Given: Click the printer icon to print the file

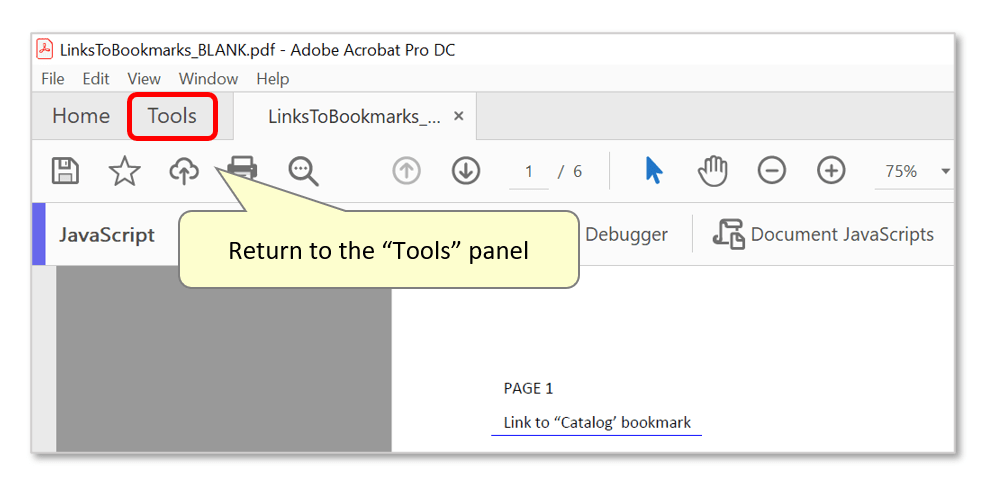Looking at the screenshot, I should point(242,169).
